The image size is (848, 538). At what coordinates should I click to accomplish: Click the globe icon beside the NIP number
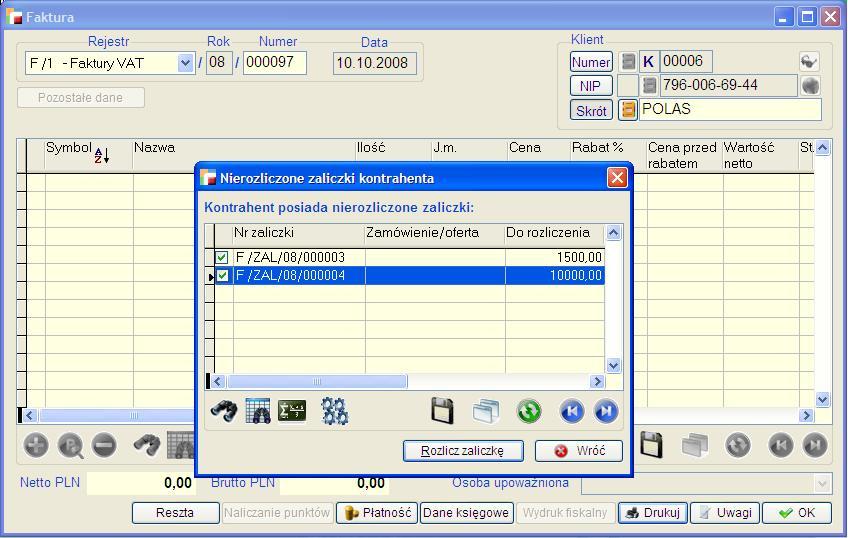pos(810,85)
